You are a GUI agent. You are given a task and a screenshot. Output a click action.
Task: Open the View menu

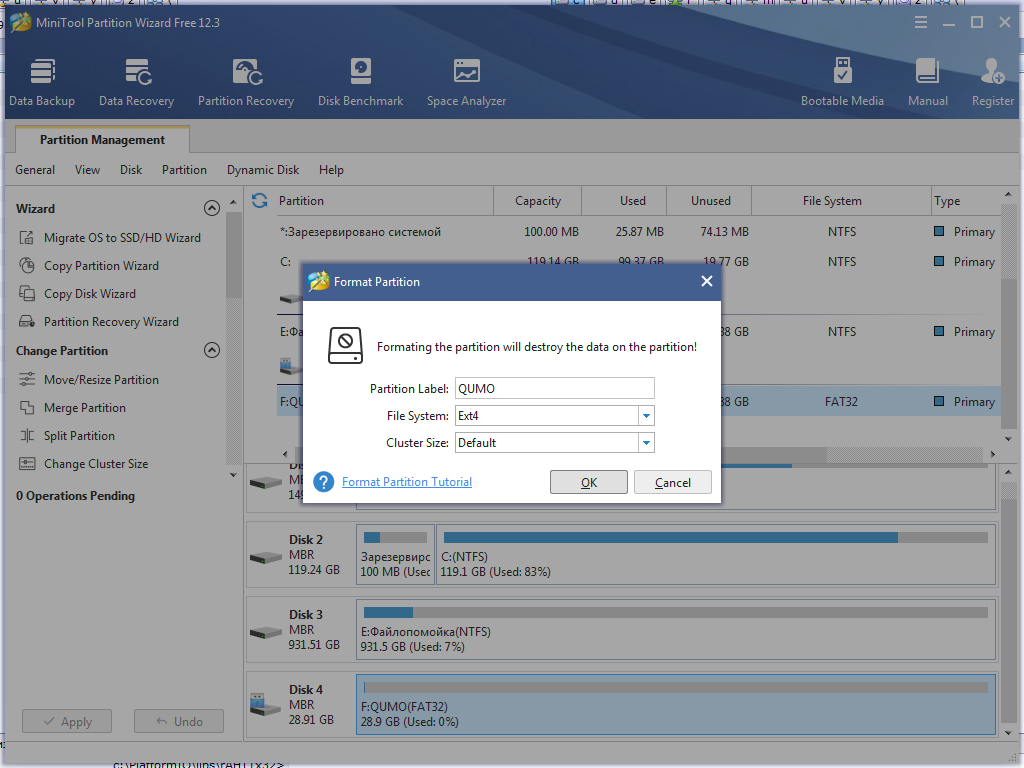pyautogui.click(x=88, y=170)
